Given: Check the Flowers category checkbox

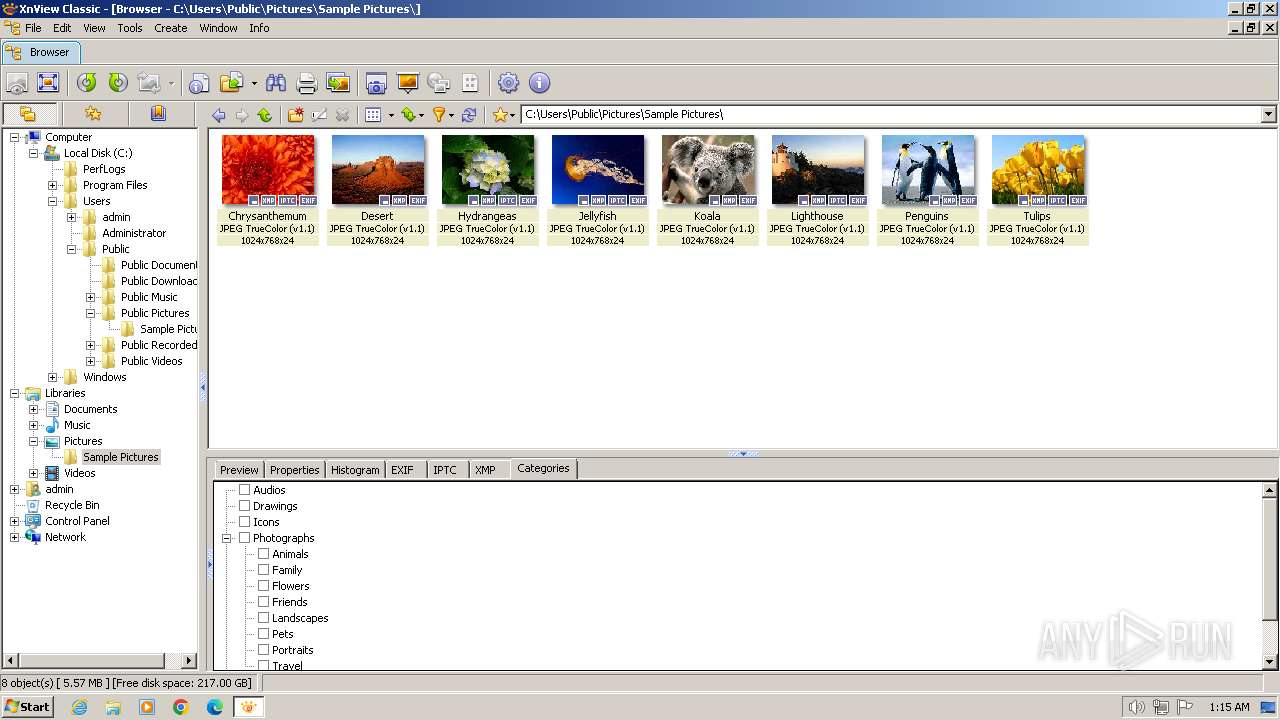Looking at the screenshot, I should click(264, 586).
